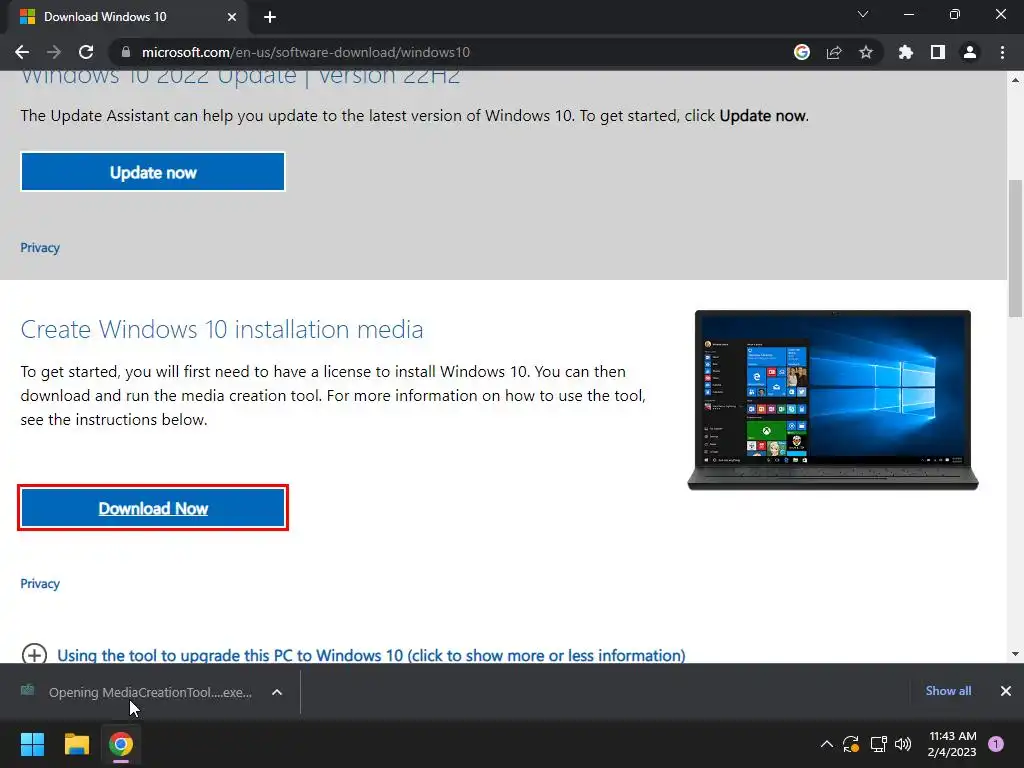Expand the plus icon beside 'Using the tool to upgrade'
1024x768 pixels.
click(34, 654)
